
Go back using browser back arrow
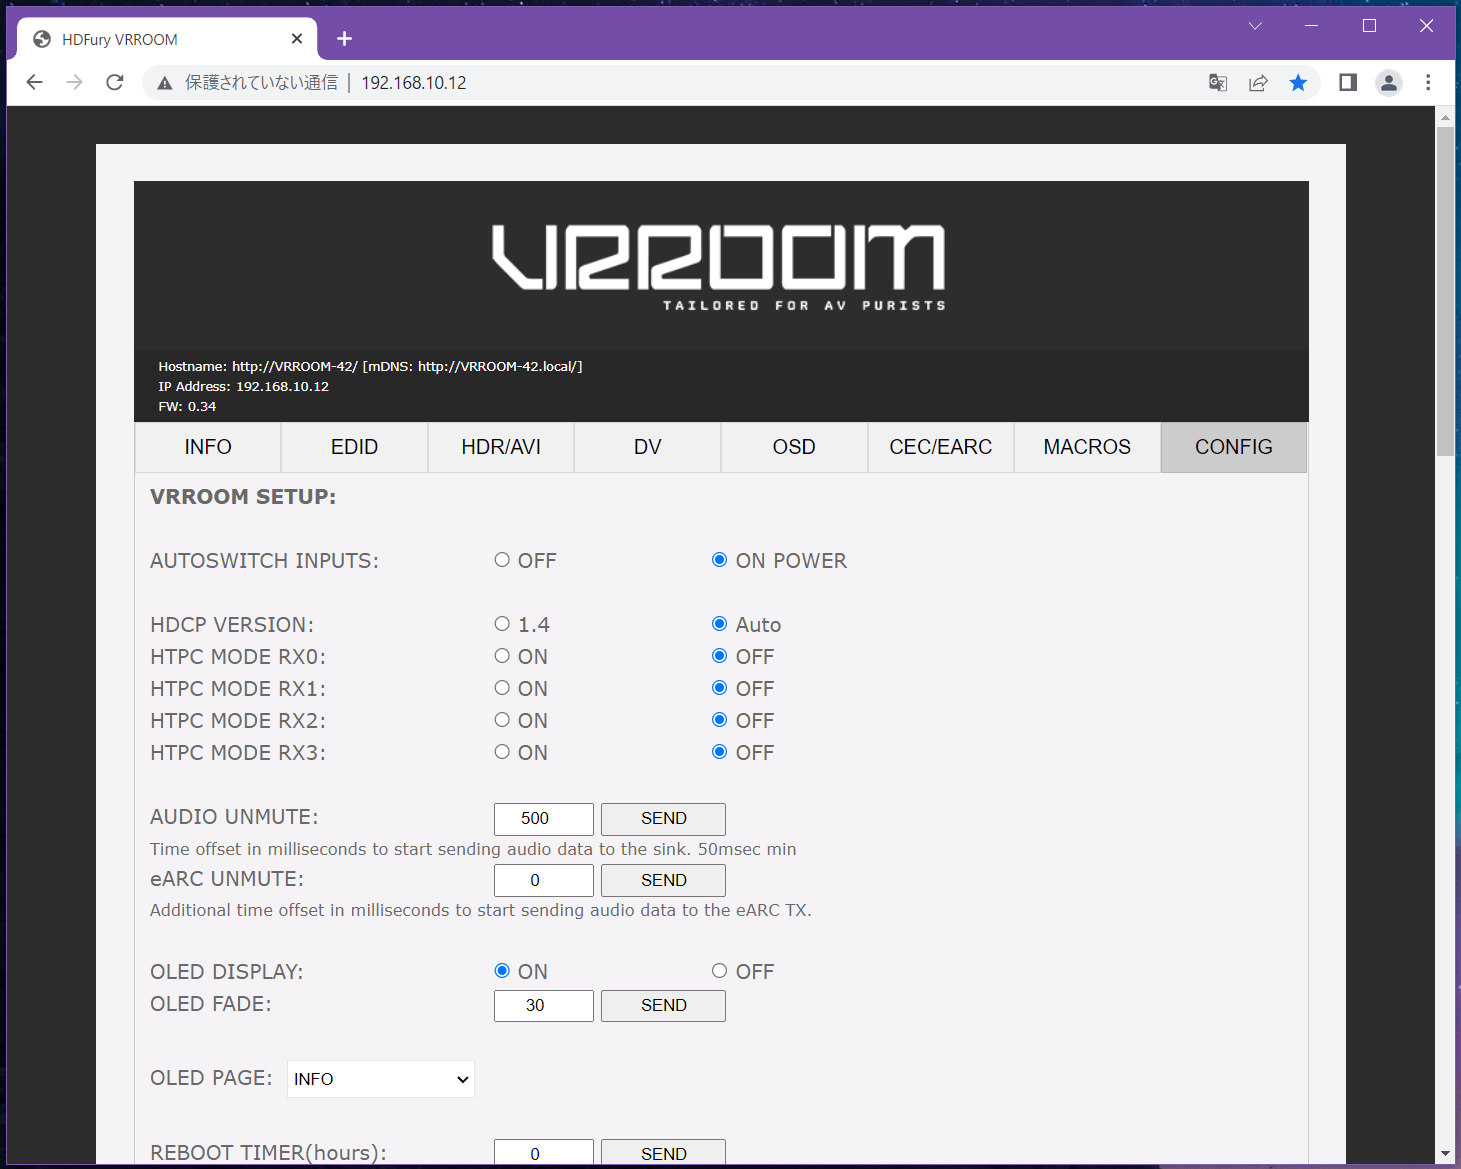tap(35, 82)
